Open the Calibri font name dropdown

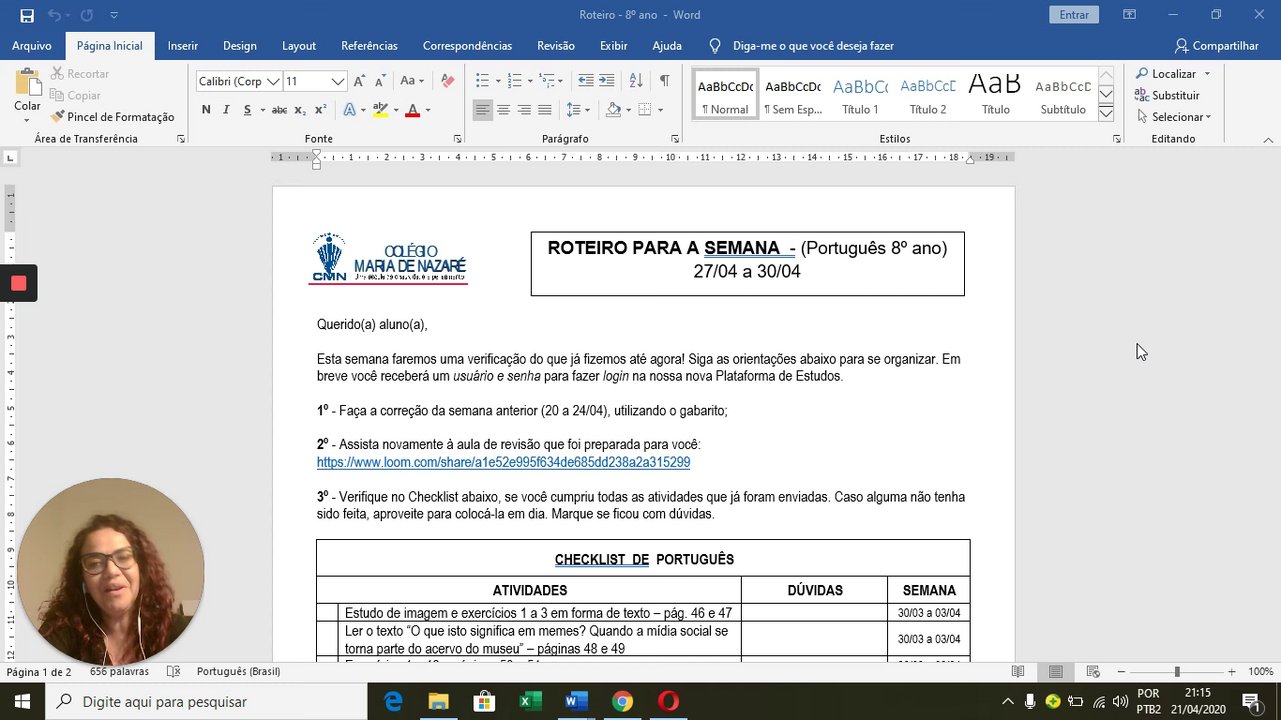click(273, 81)
